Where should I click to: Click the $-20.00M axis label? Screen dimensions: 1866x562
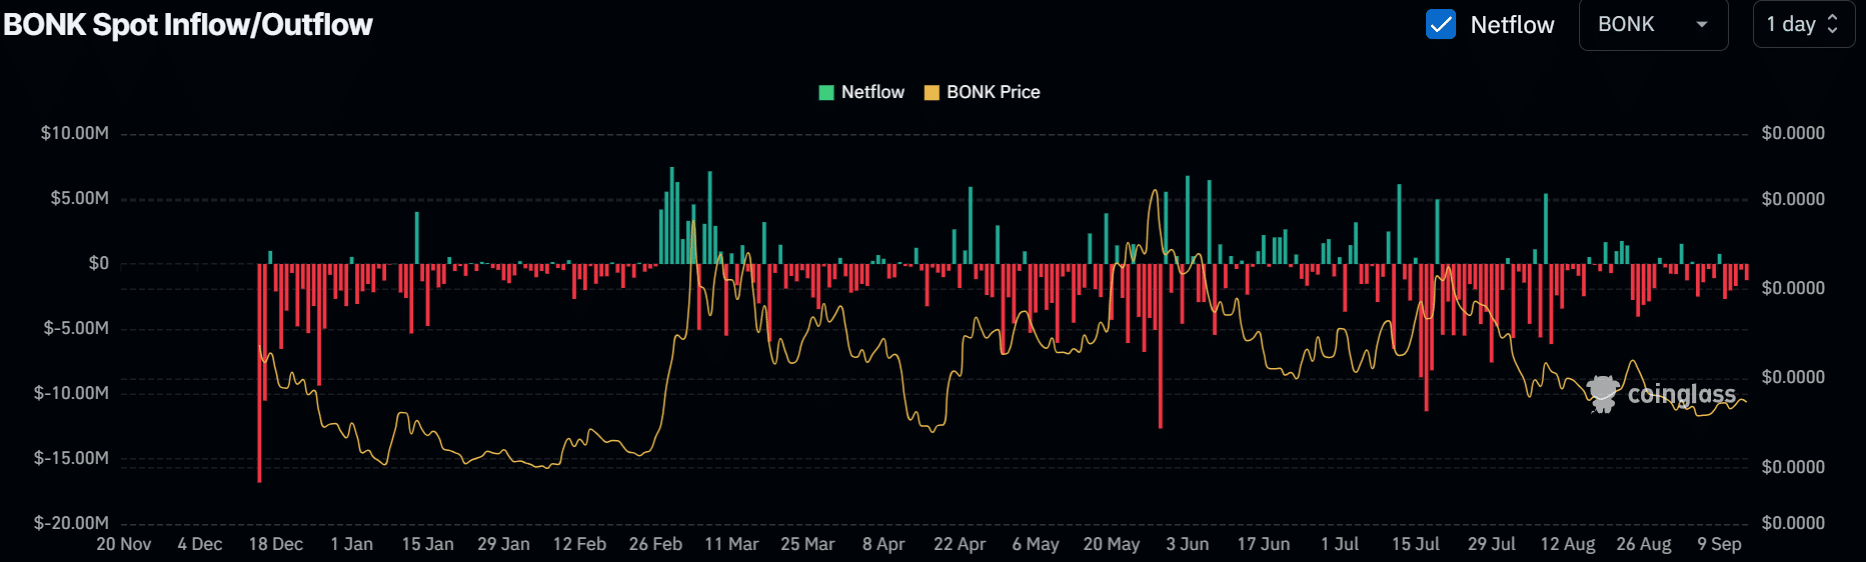coord(71,523)
